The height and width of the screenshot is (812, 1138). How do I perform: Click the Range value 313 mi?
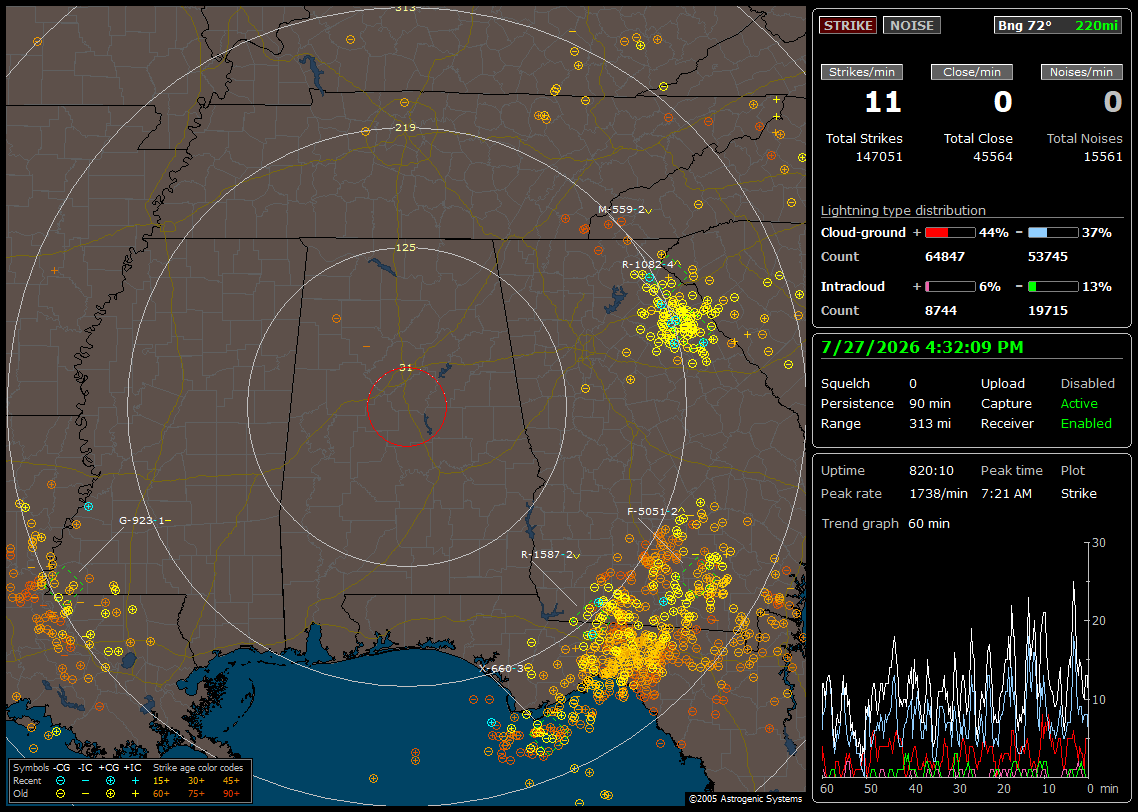930,424
